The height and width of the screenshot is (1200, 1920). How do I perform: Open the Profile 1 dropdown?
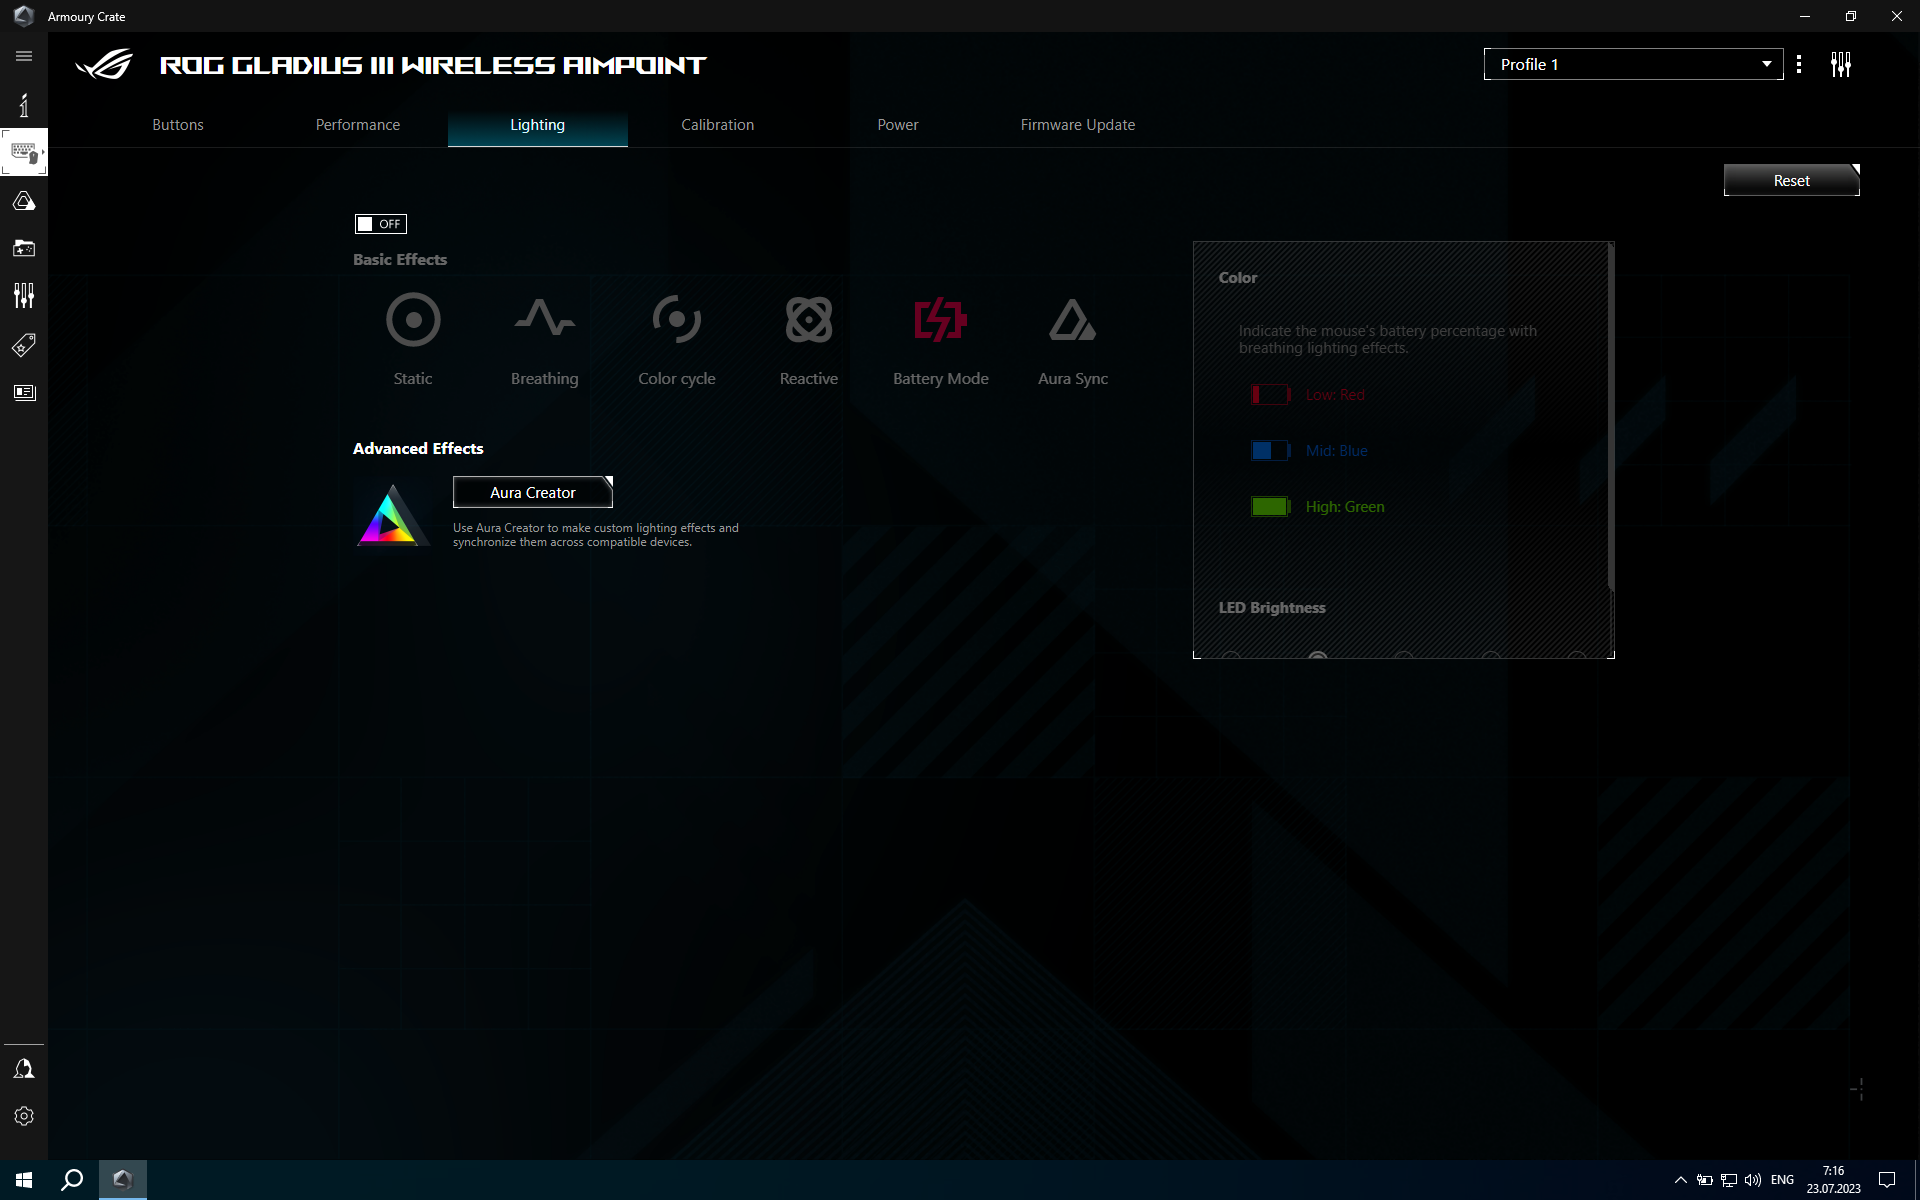click(x=1632, y=63)
